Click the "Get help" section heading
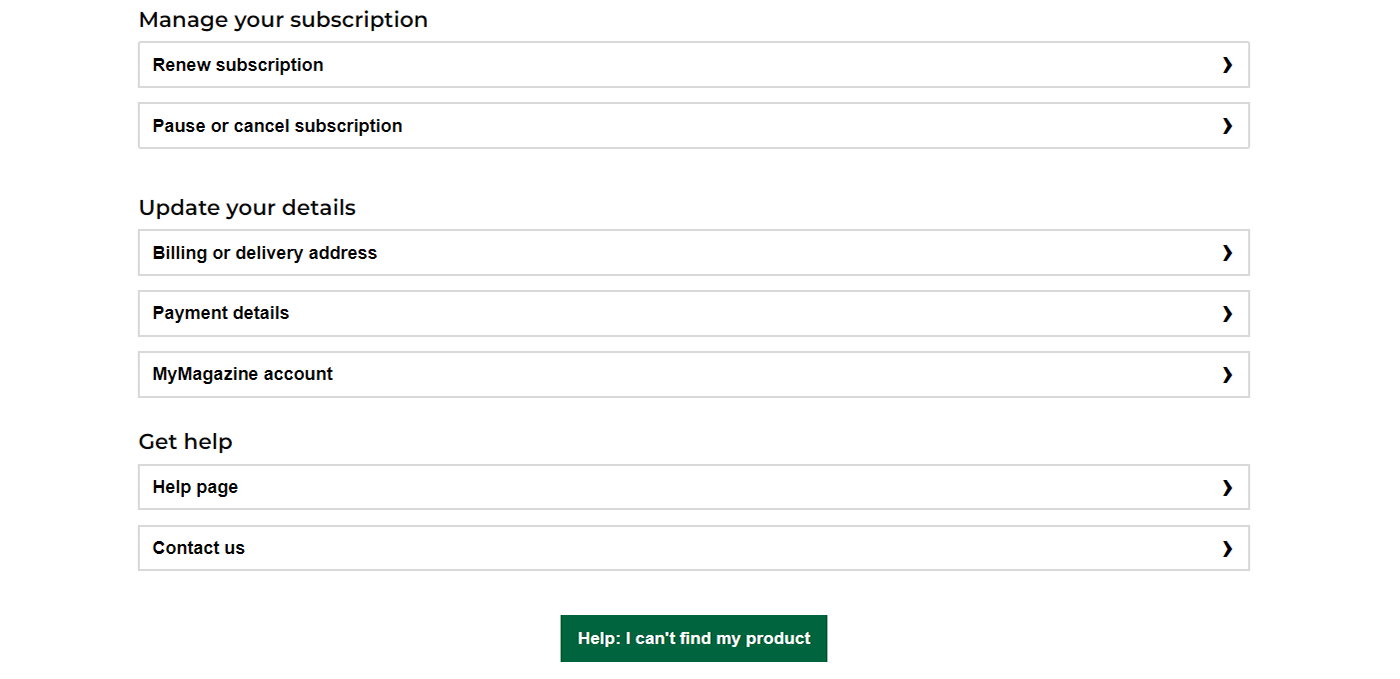 pyautogui.click(x=185, y=442)
